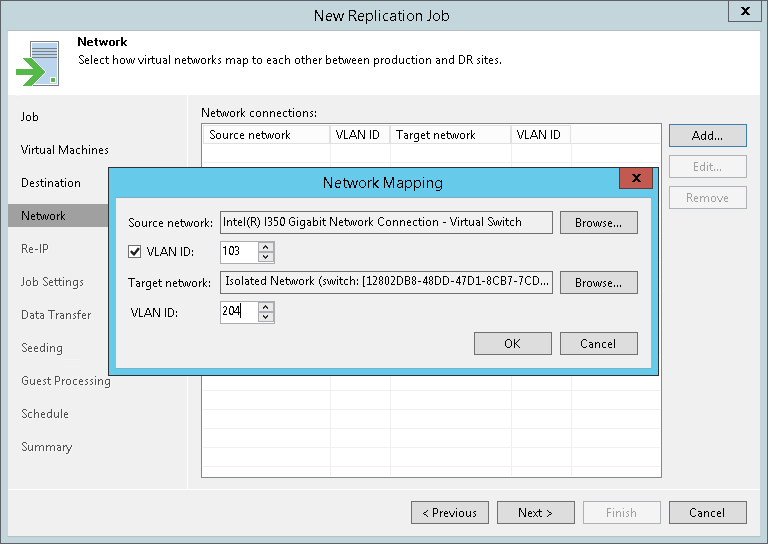Browse for the target network

[599, 283]
